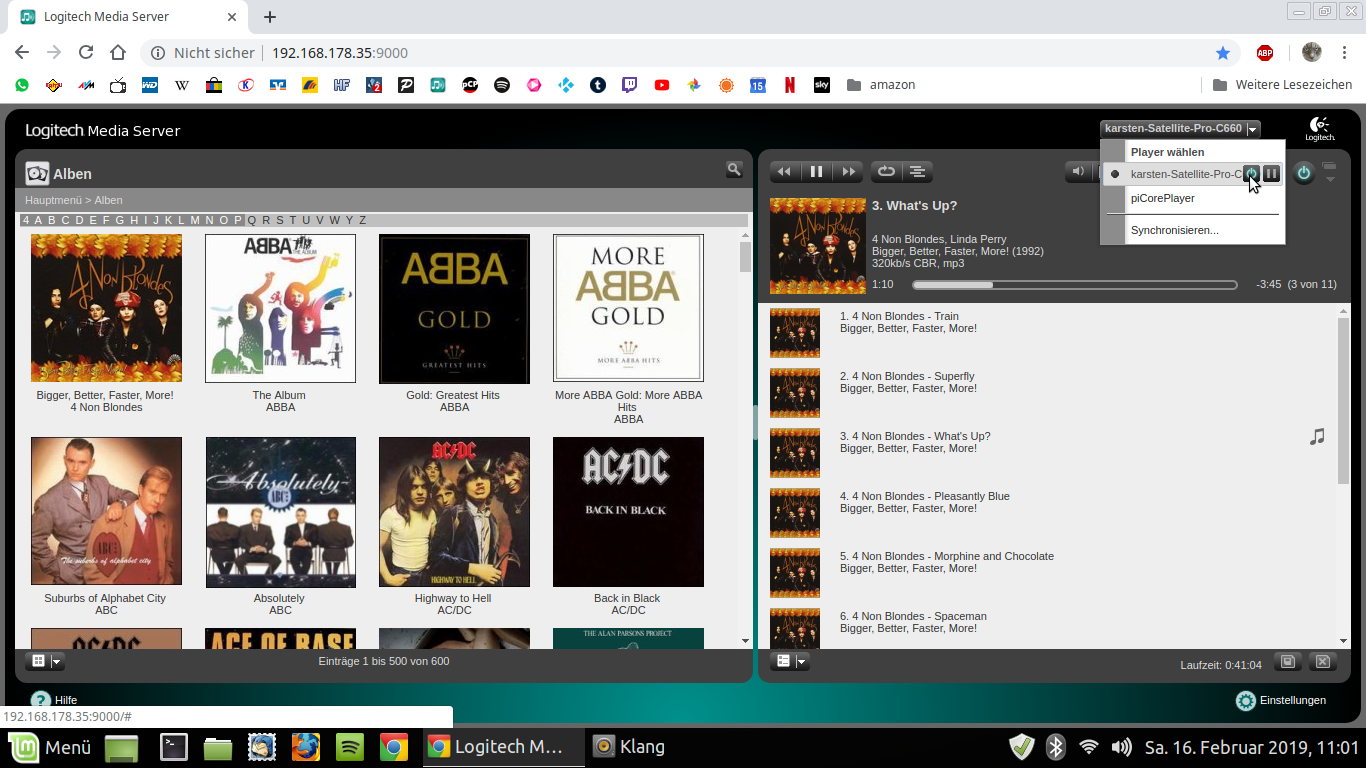Jump to albums starting with letter S
The width and height of the screenshot is (1366, 768).
tap(279, 220)
